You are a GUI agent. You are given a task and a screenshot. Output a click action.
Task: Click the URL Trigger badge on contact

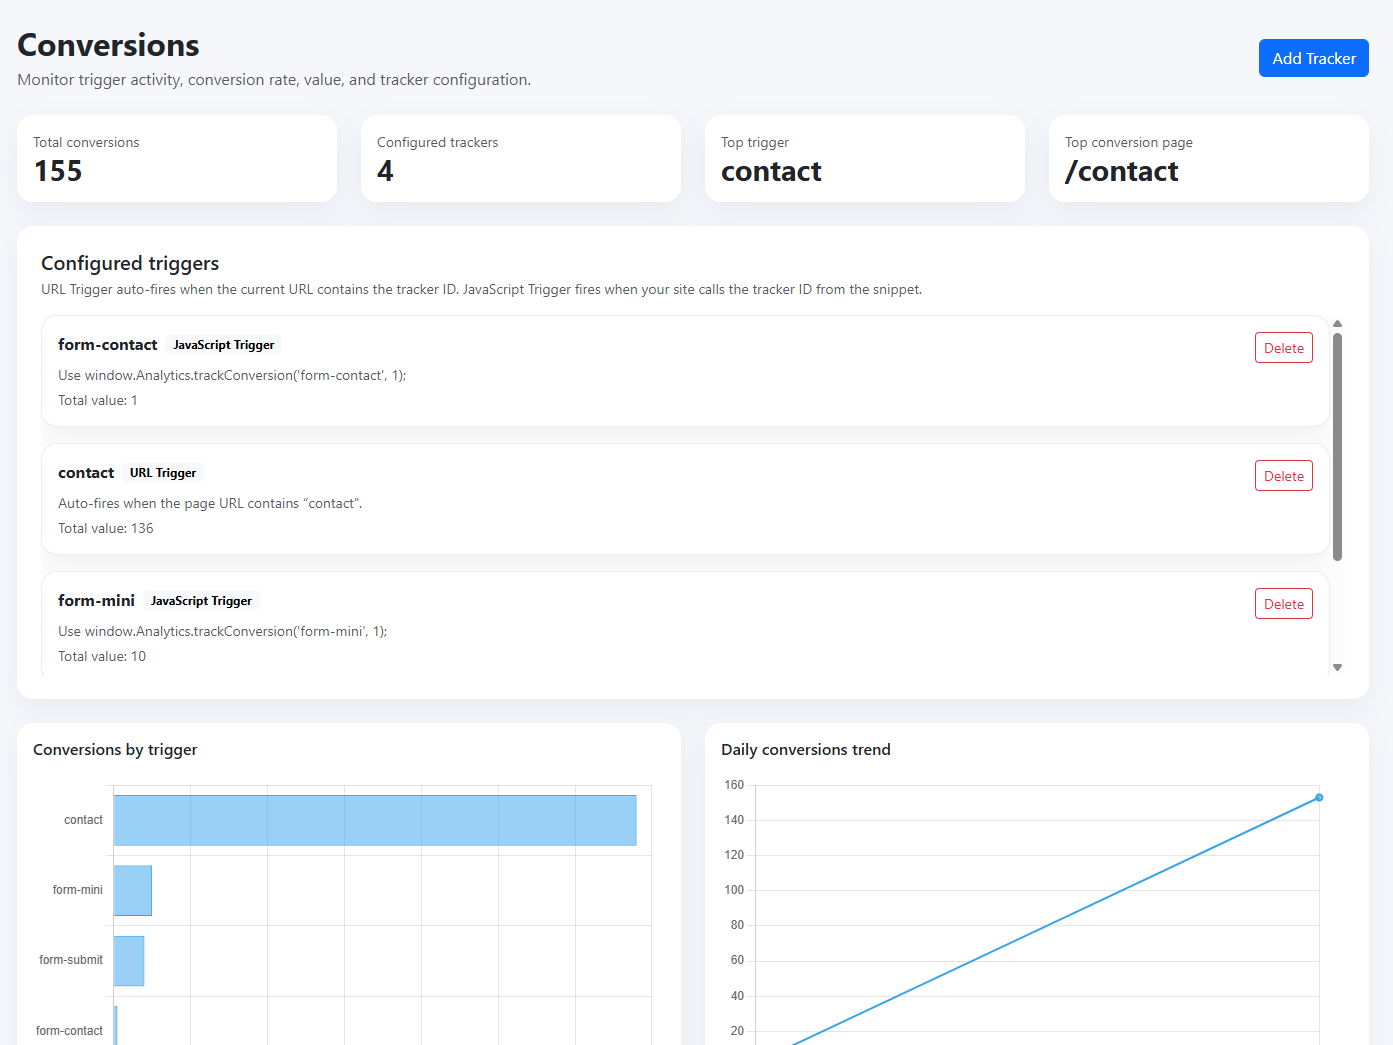(x=163, y=473)
